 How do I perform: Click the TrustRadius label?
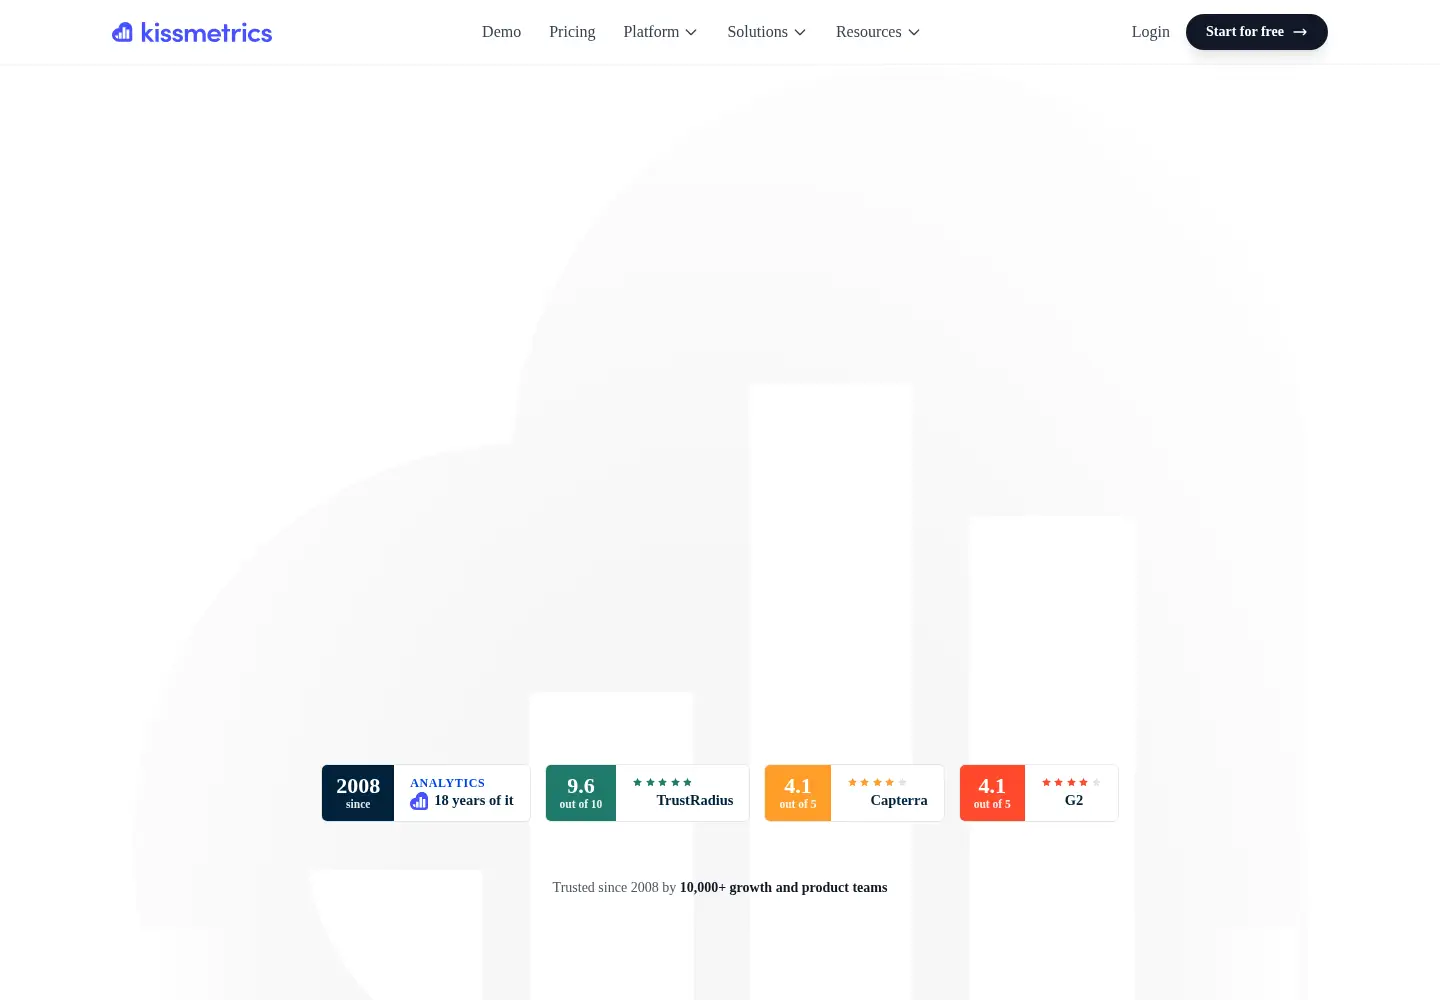(695, 800)
